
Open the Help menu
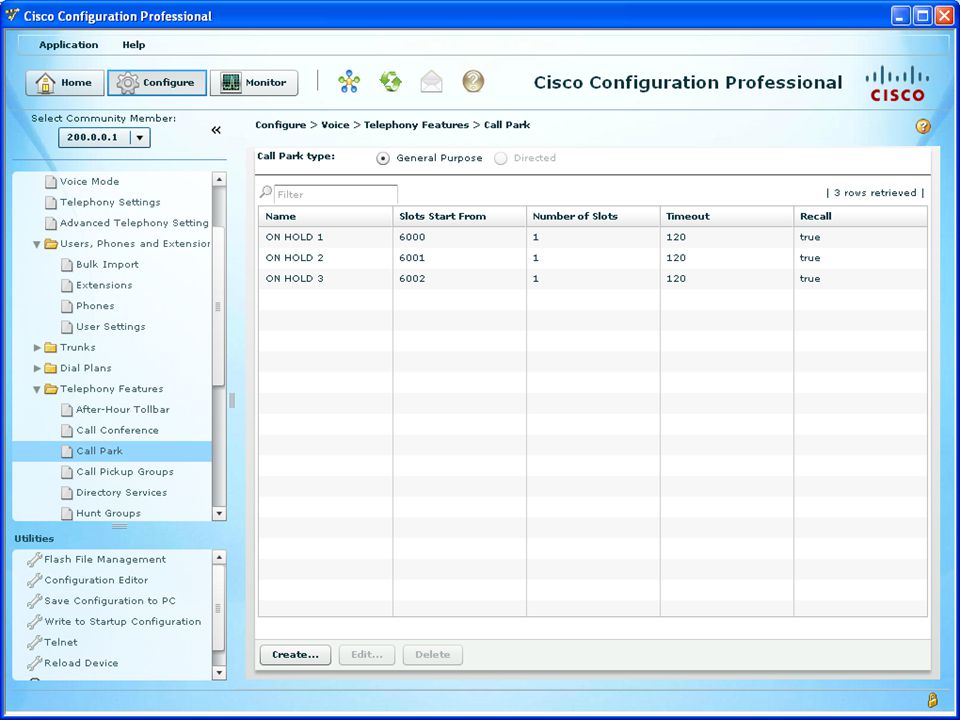click(133, 45)
